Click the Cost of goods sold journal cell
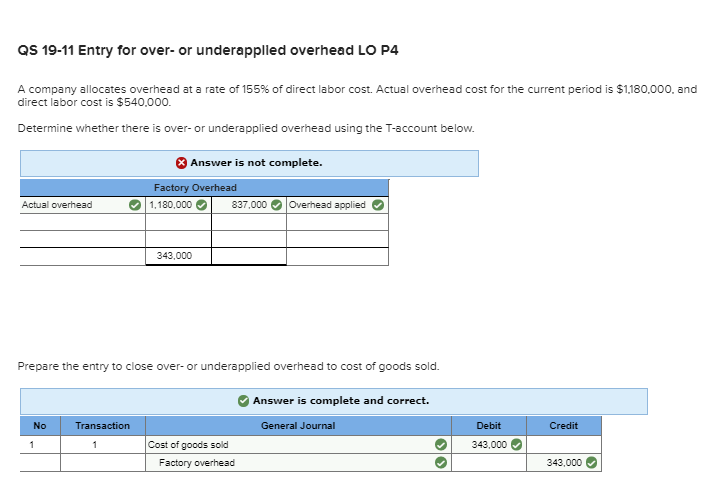Image resolution: width=714 pixels, height=478 pixels. click(x=298, y=444)
